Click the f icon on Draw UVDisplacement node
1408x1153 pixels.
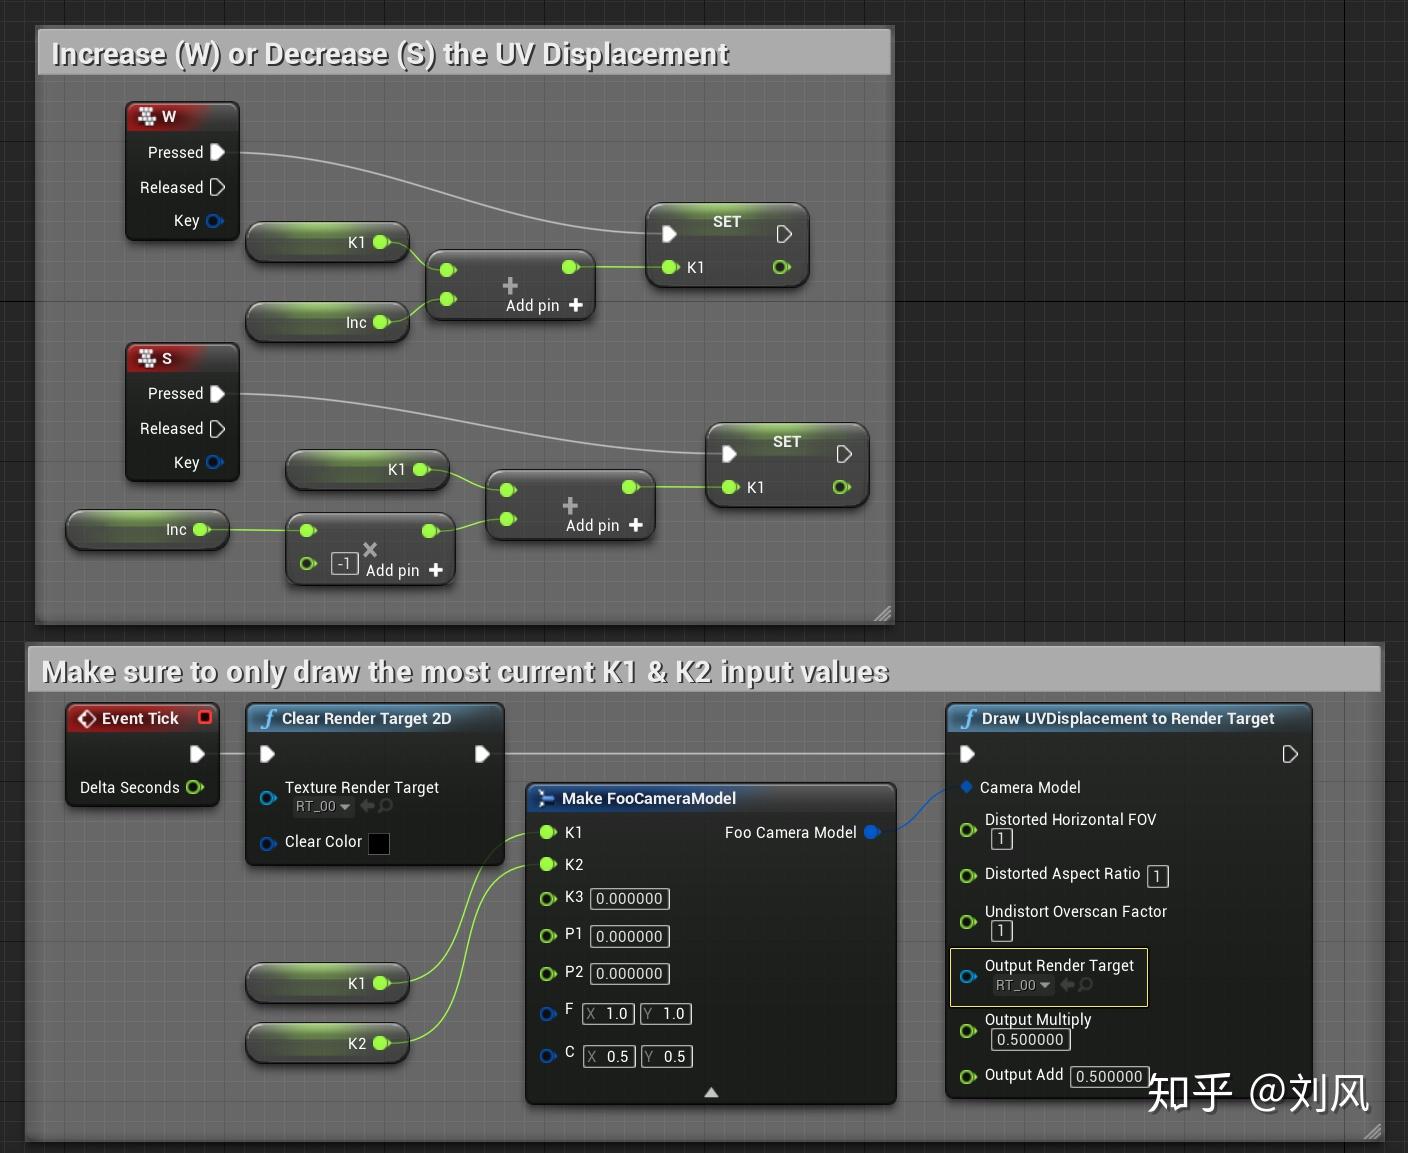pos(969,718)
